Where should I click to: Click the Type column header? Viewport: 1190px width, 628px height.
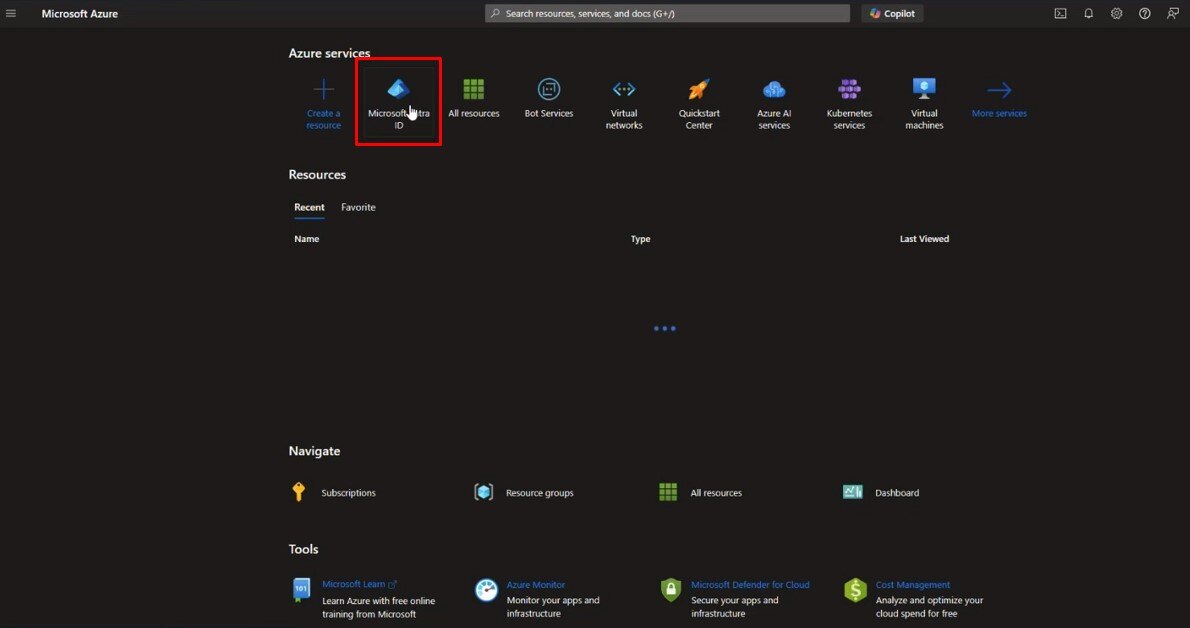pyautogui.click(x=641, y=238)
